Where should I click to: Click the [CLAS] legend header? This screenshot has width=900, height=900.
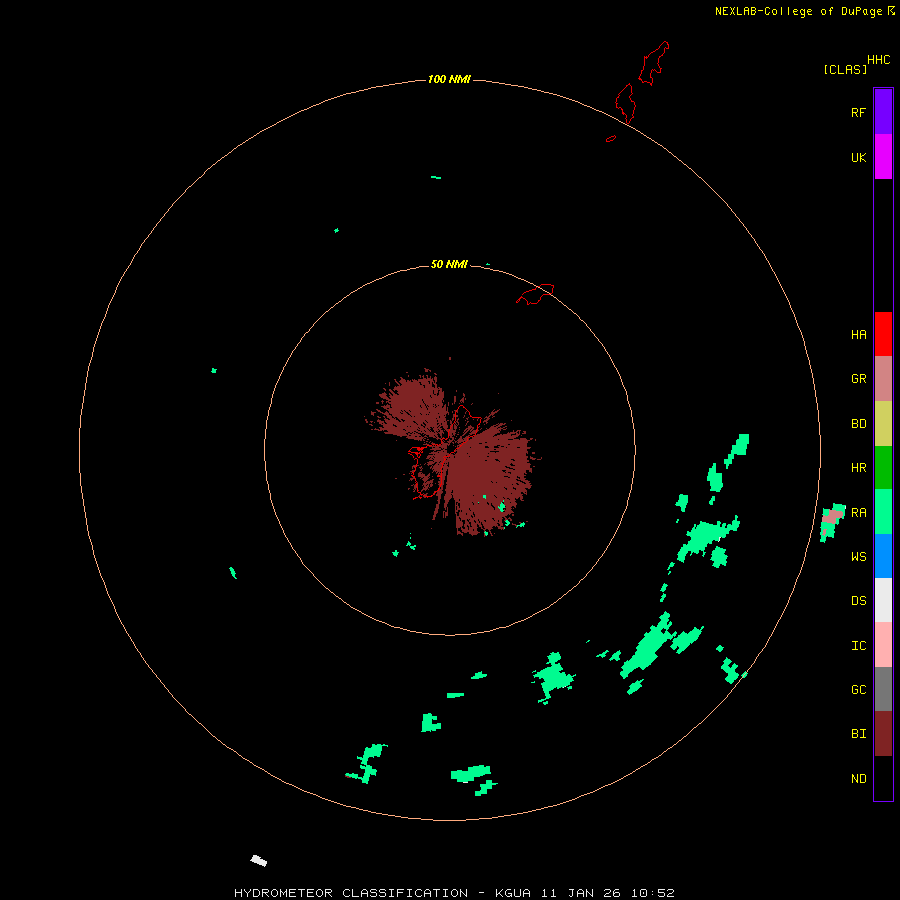[x=845, y=69]
